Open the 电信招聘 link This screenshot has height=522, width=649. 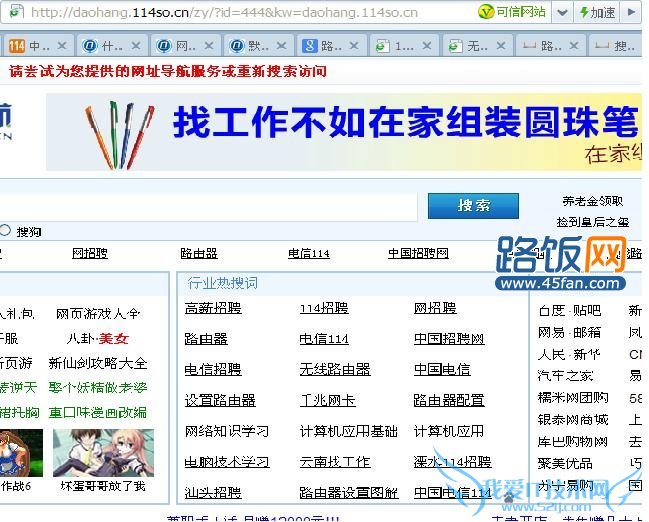[x=213, y=369]
